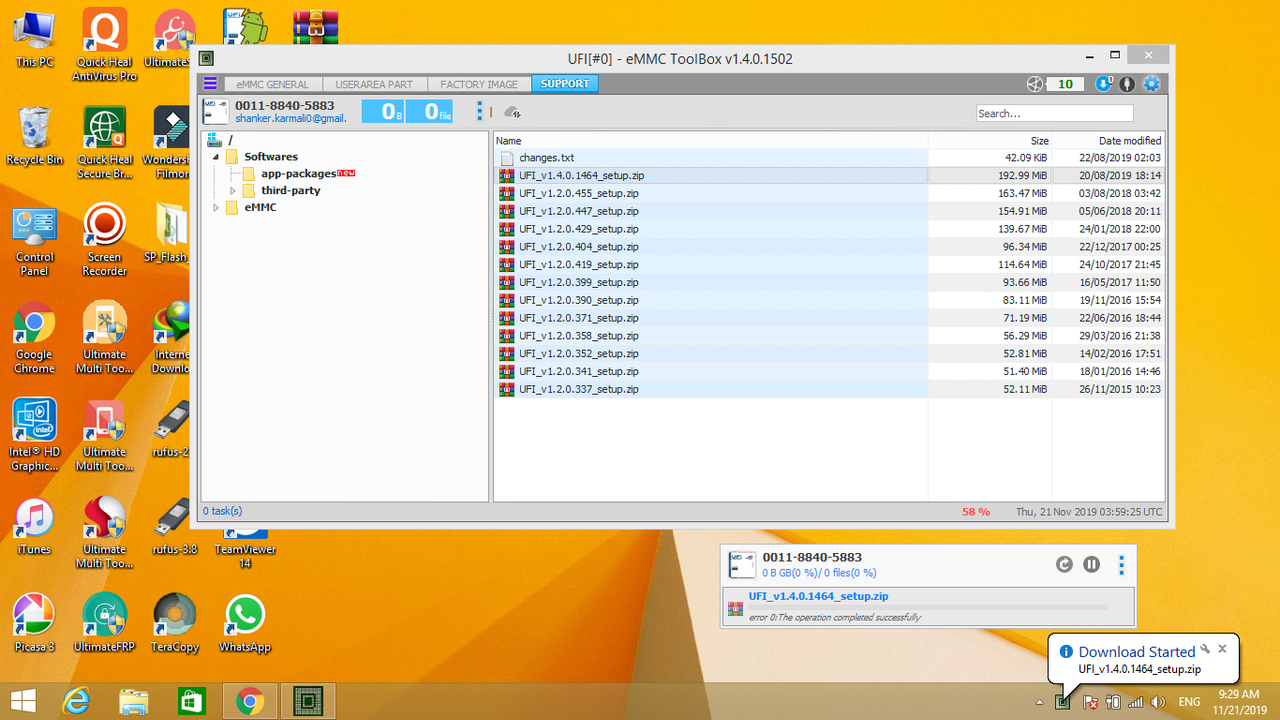The height and width of the screenshot is (720, 1280).
Task: Sort by the Name column header
Action: (x=711, y=141)
